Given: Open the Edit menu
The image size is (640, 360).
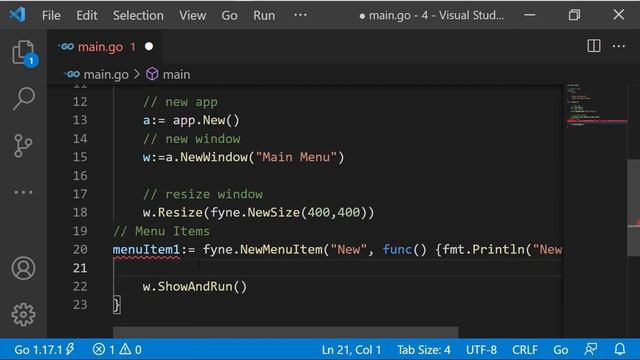Looking at the screenshot, I should (x=87, y=16).
